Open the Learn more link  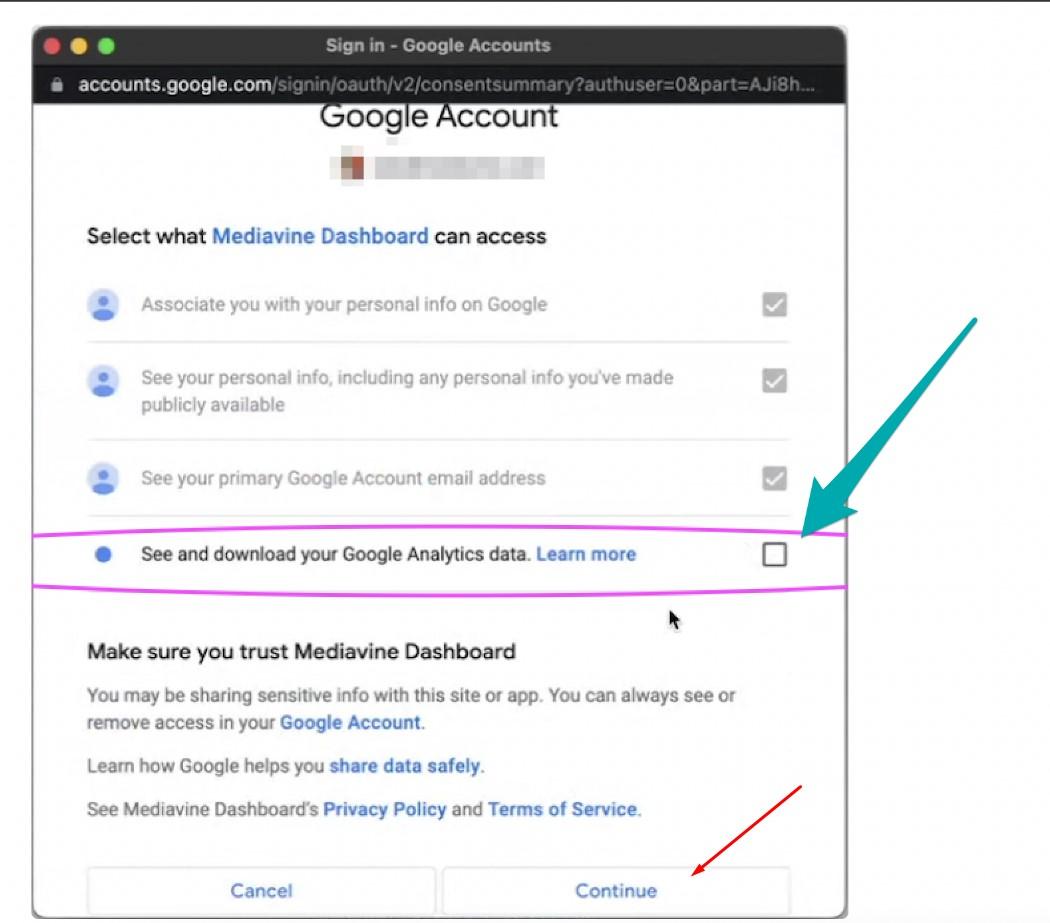point(586,554)
